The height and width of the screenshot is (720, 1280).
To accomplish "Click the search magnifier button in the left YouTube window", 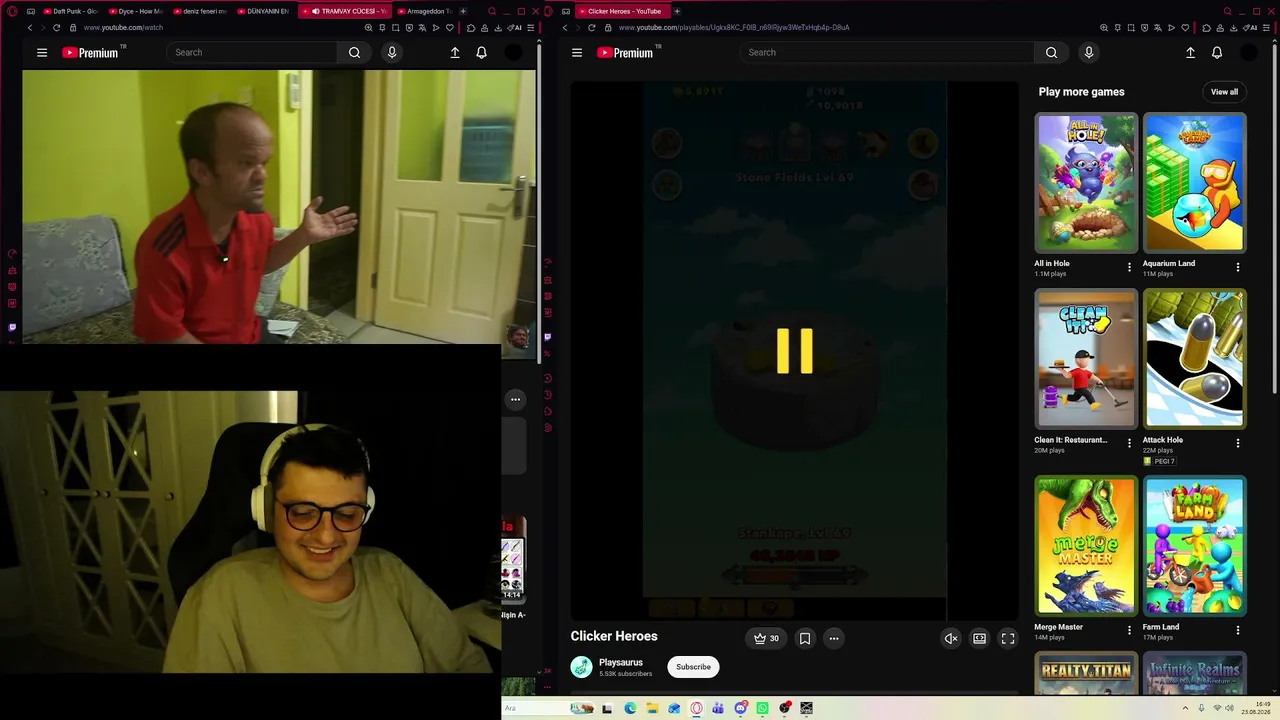I will tap(354, 52).
